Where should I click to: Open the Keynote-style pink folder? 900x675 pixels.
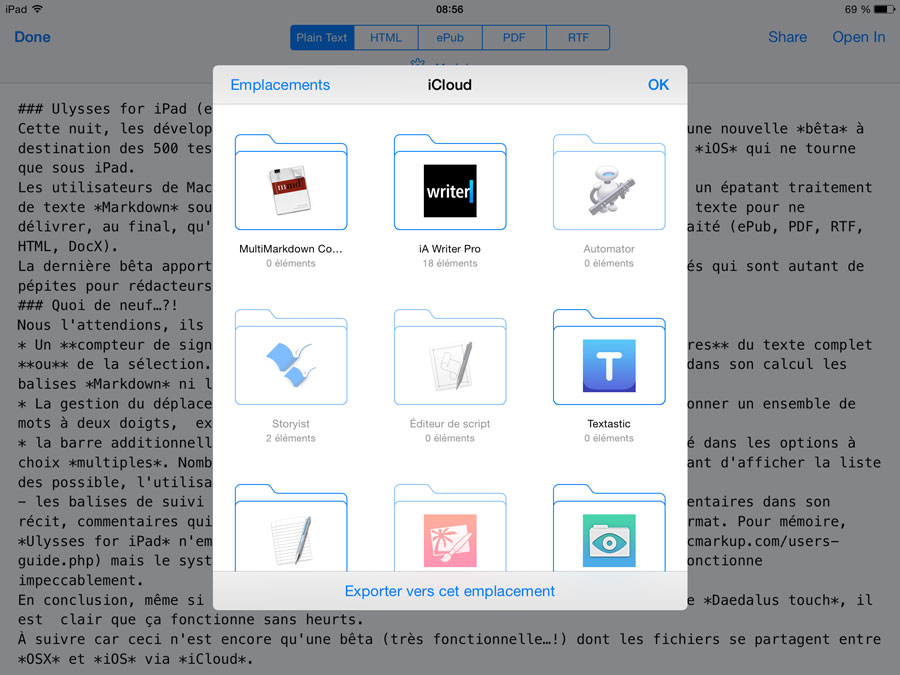point(450,528)
